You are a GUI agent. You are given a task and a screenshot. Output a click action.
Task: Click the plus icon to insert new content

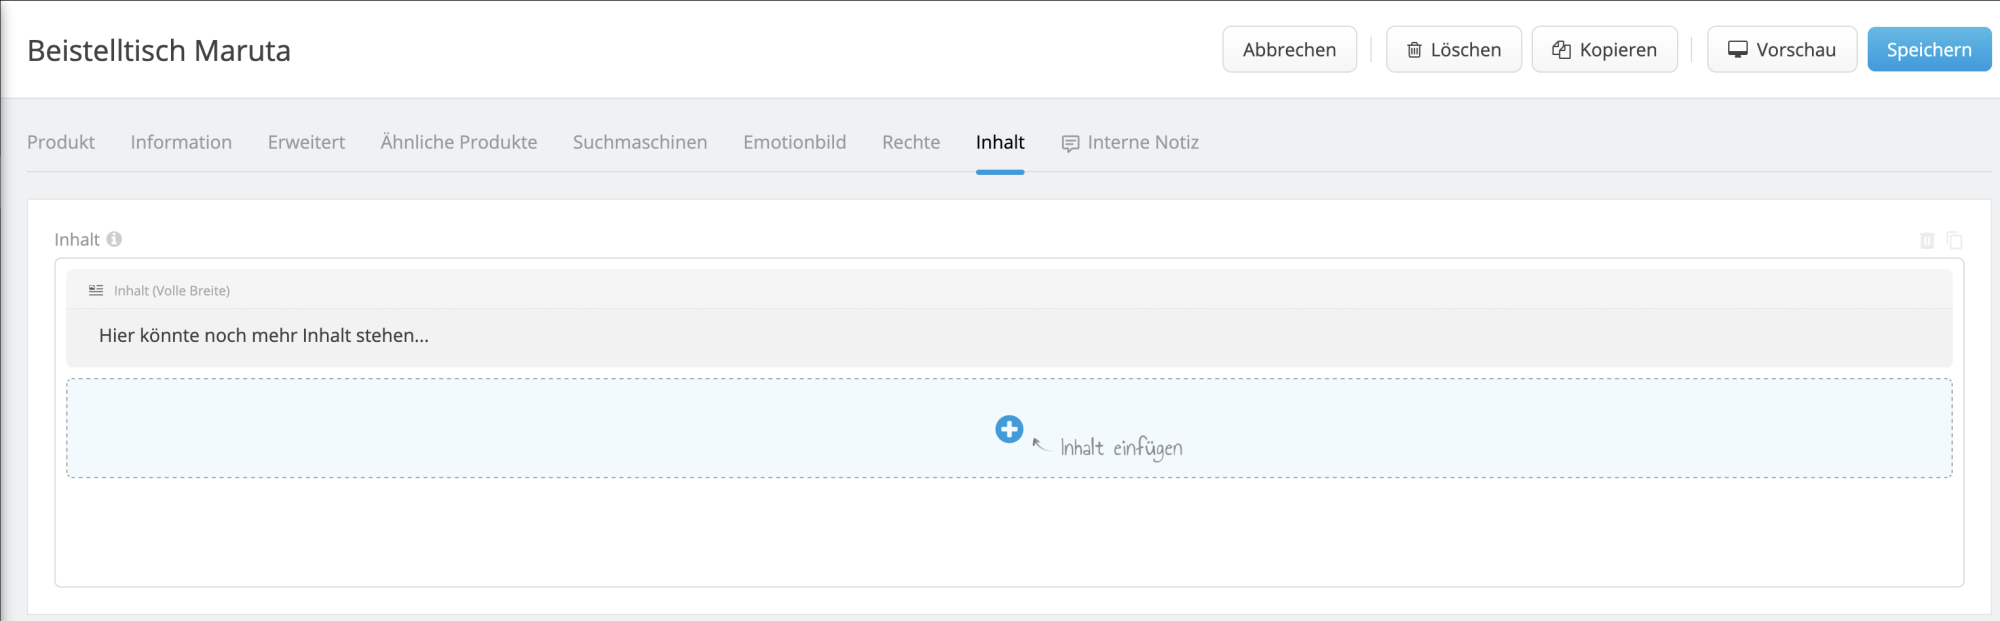pos(1009,429)
